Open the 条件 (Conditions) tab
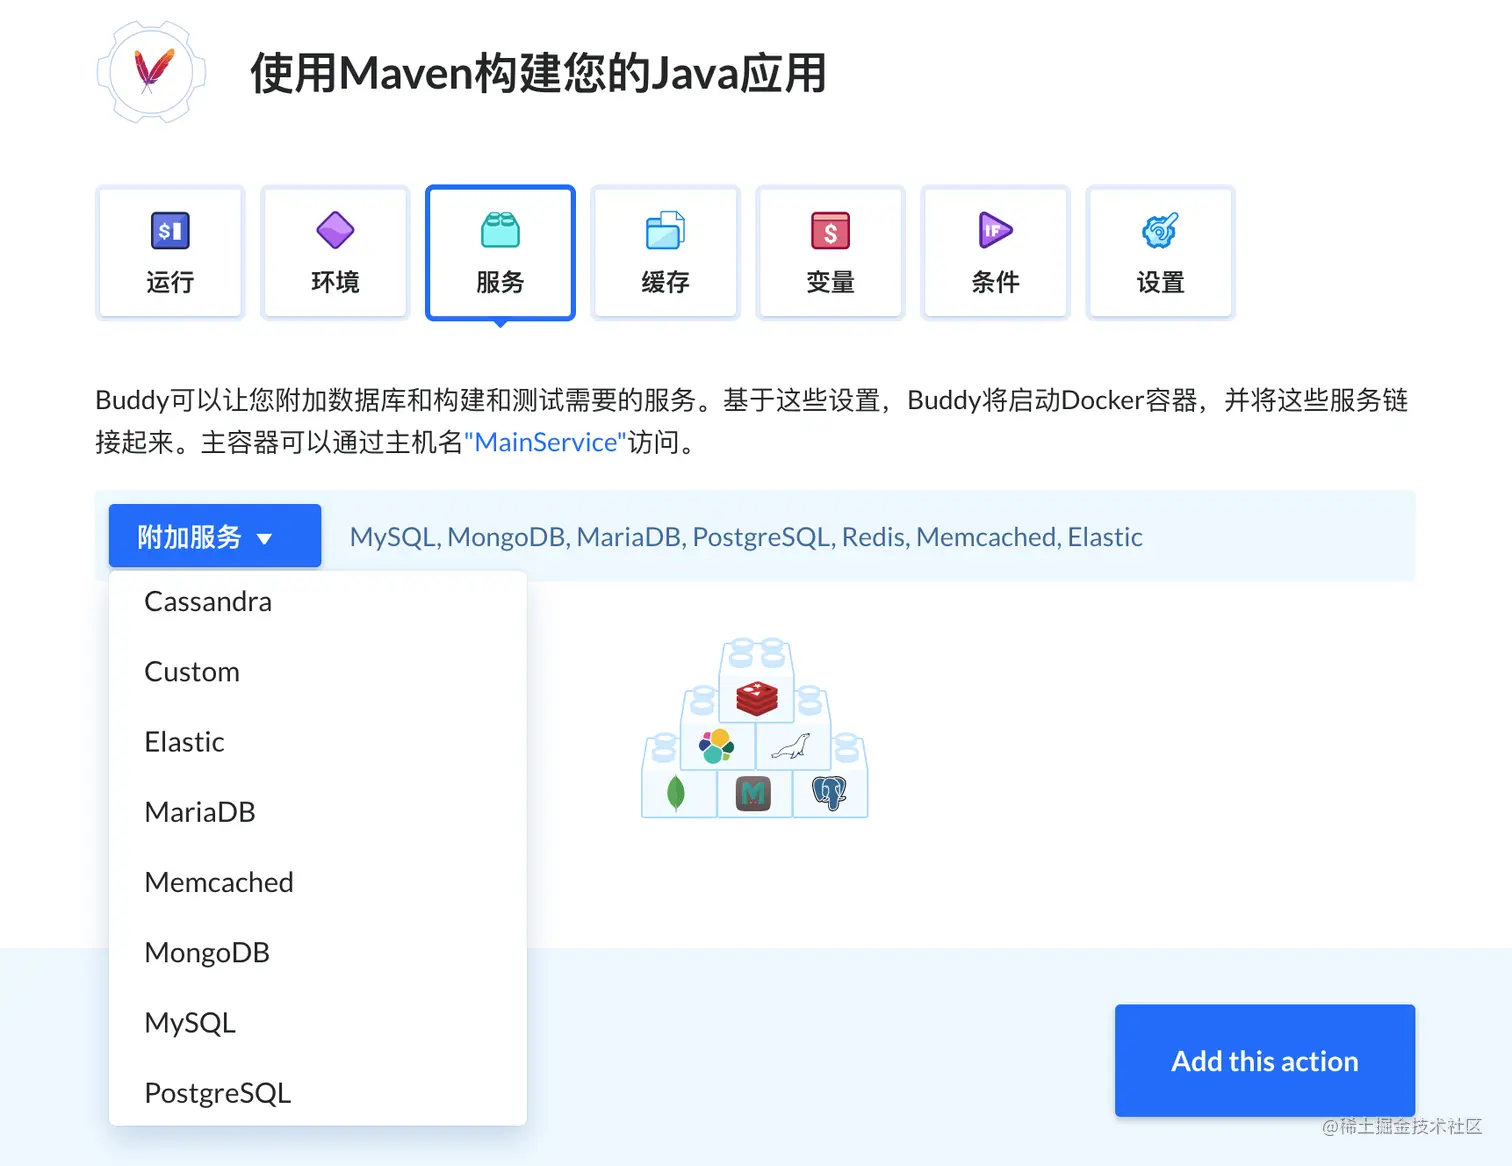 995,252
